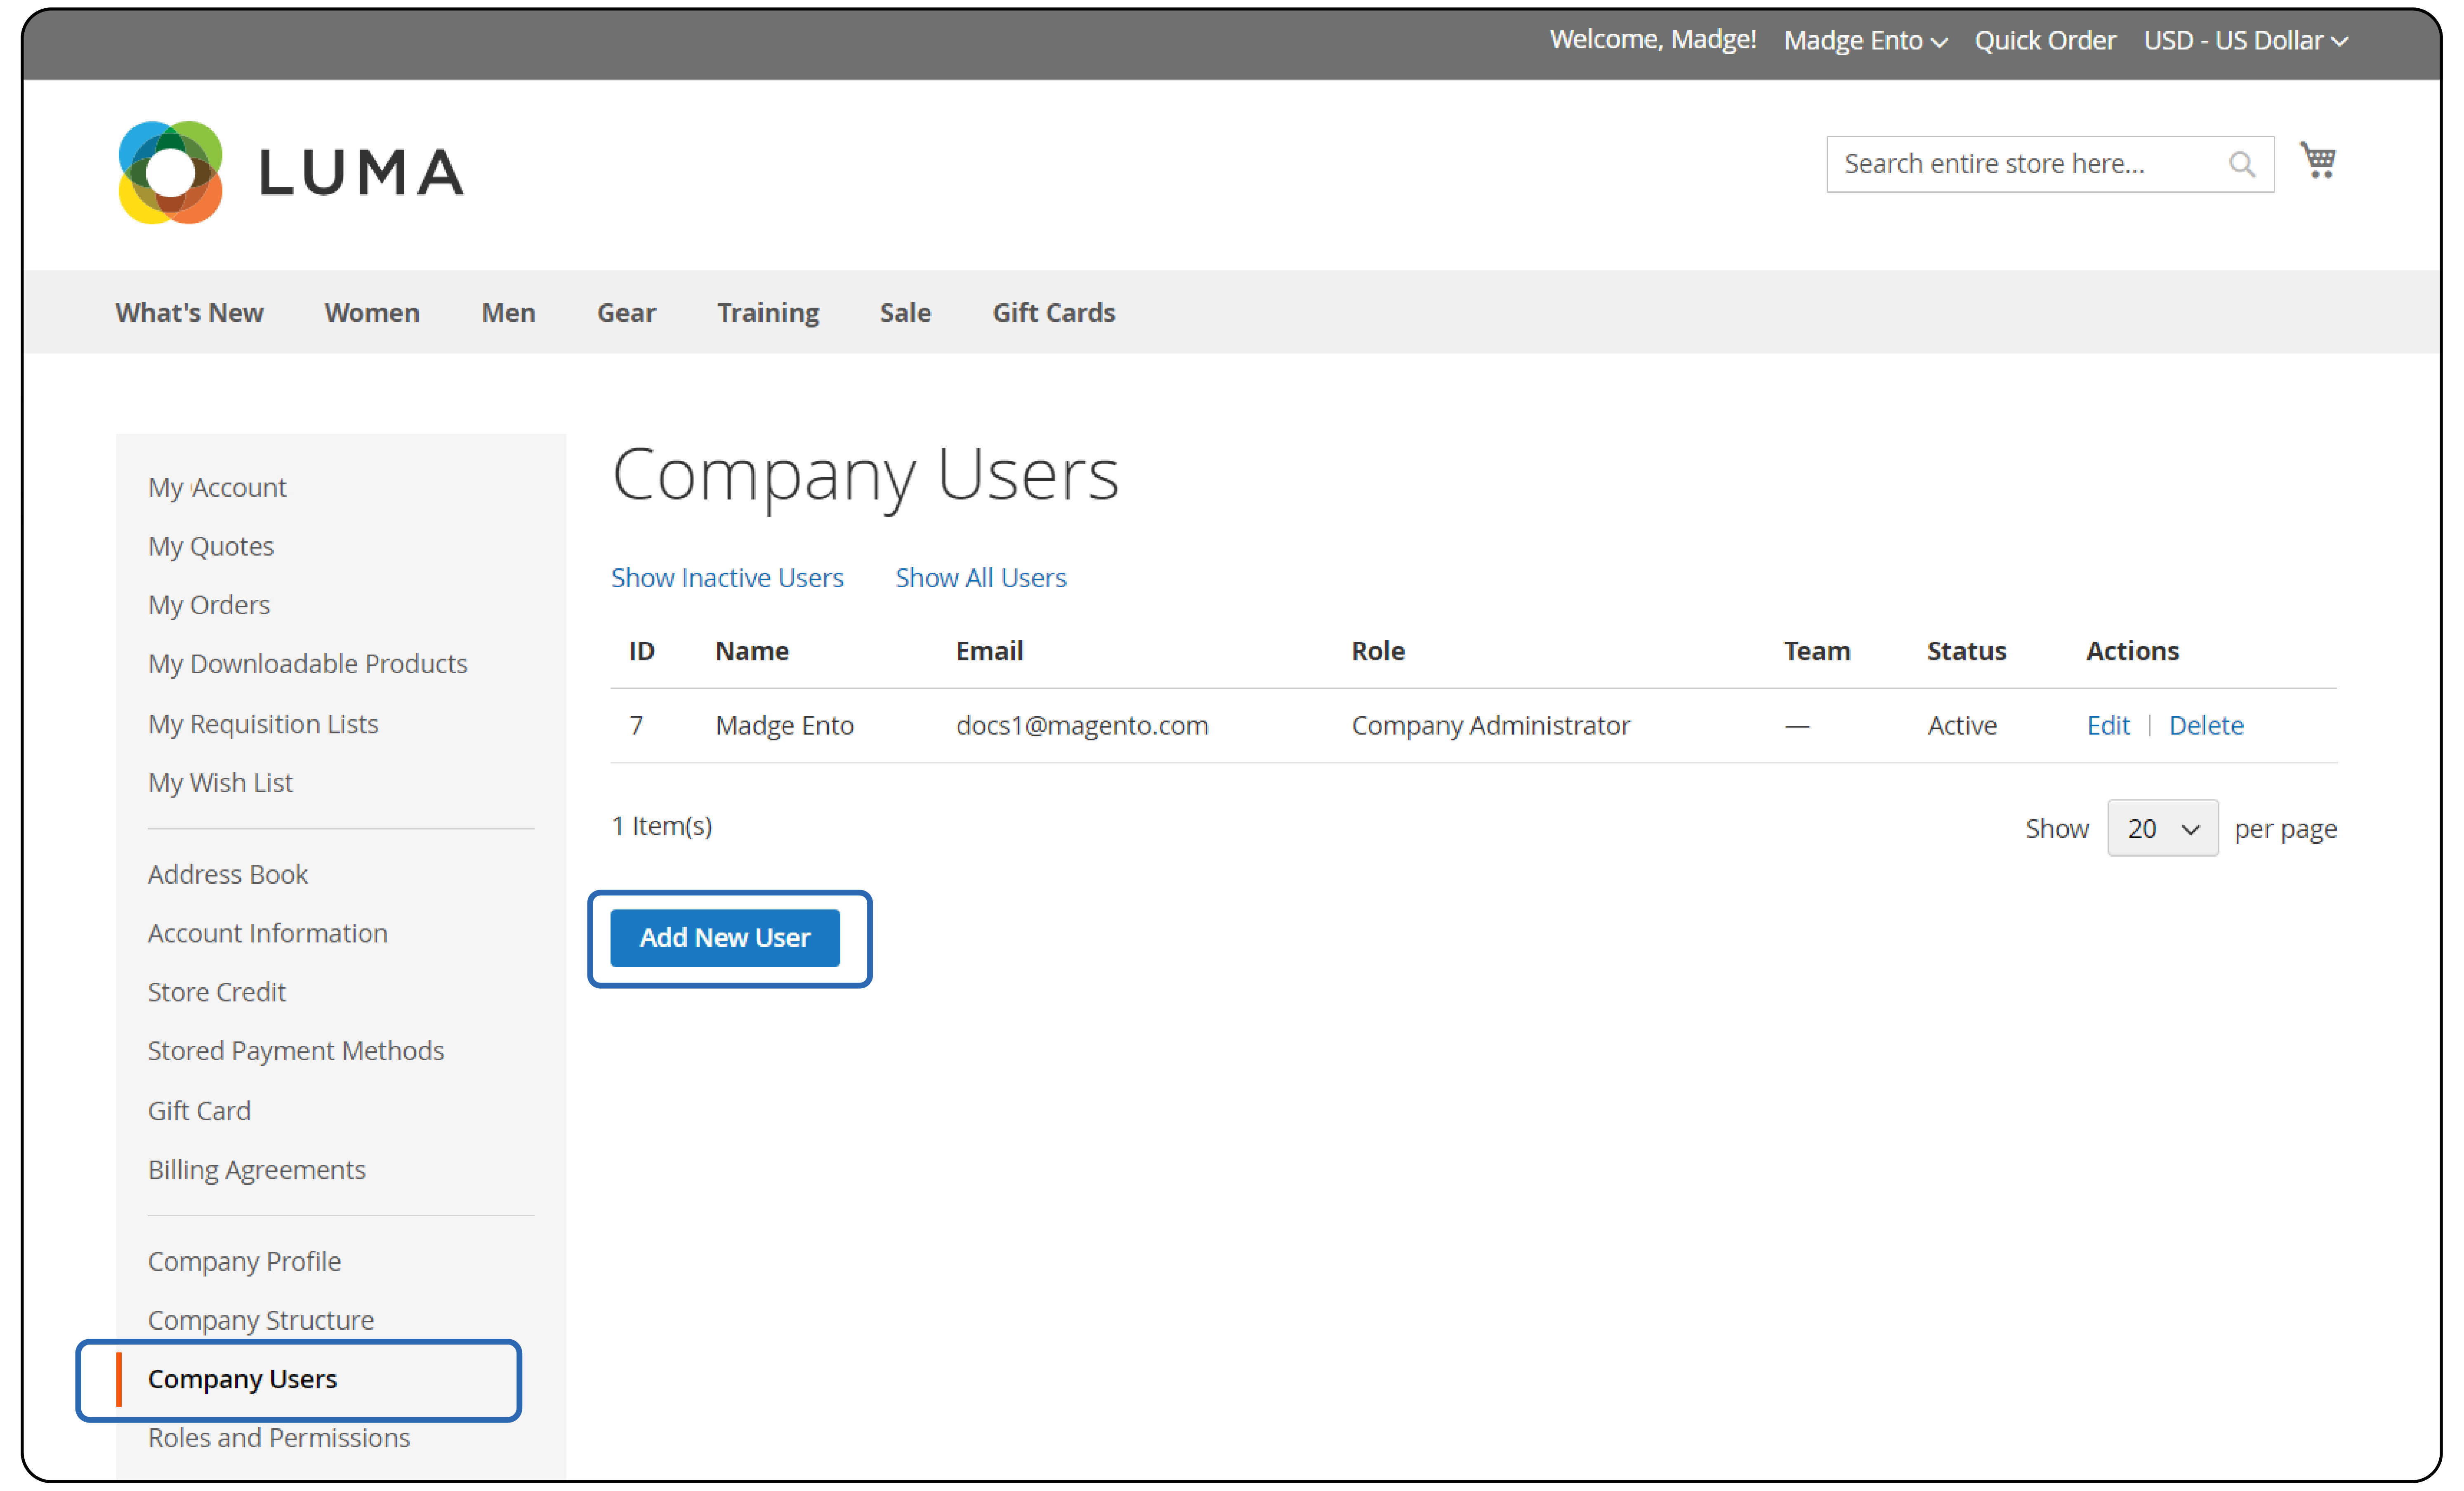Click Show All Users link
The image size is (2464, 1491).
click(x=980, y=577)
